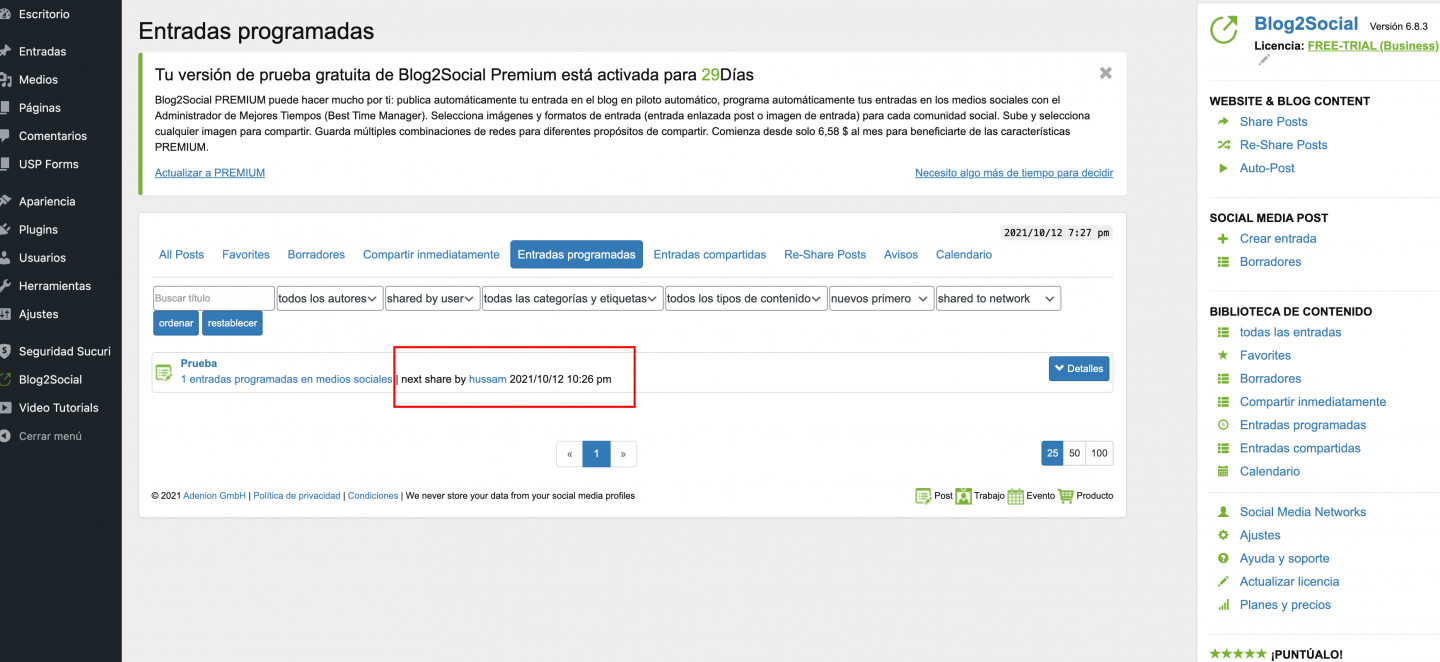Click the play icon beside Auto-Post
This screenshot has width=1440, height=662.
pos(1223,168)
